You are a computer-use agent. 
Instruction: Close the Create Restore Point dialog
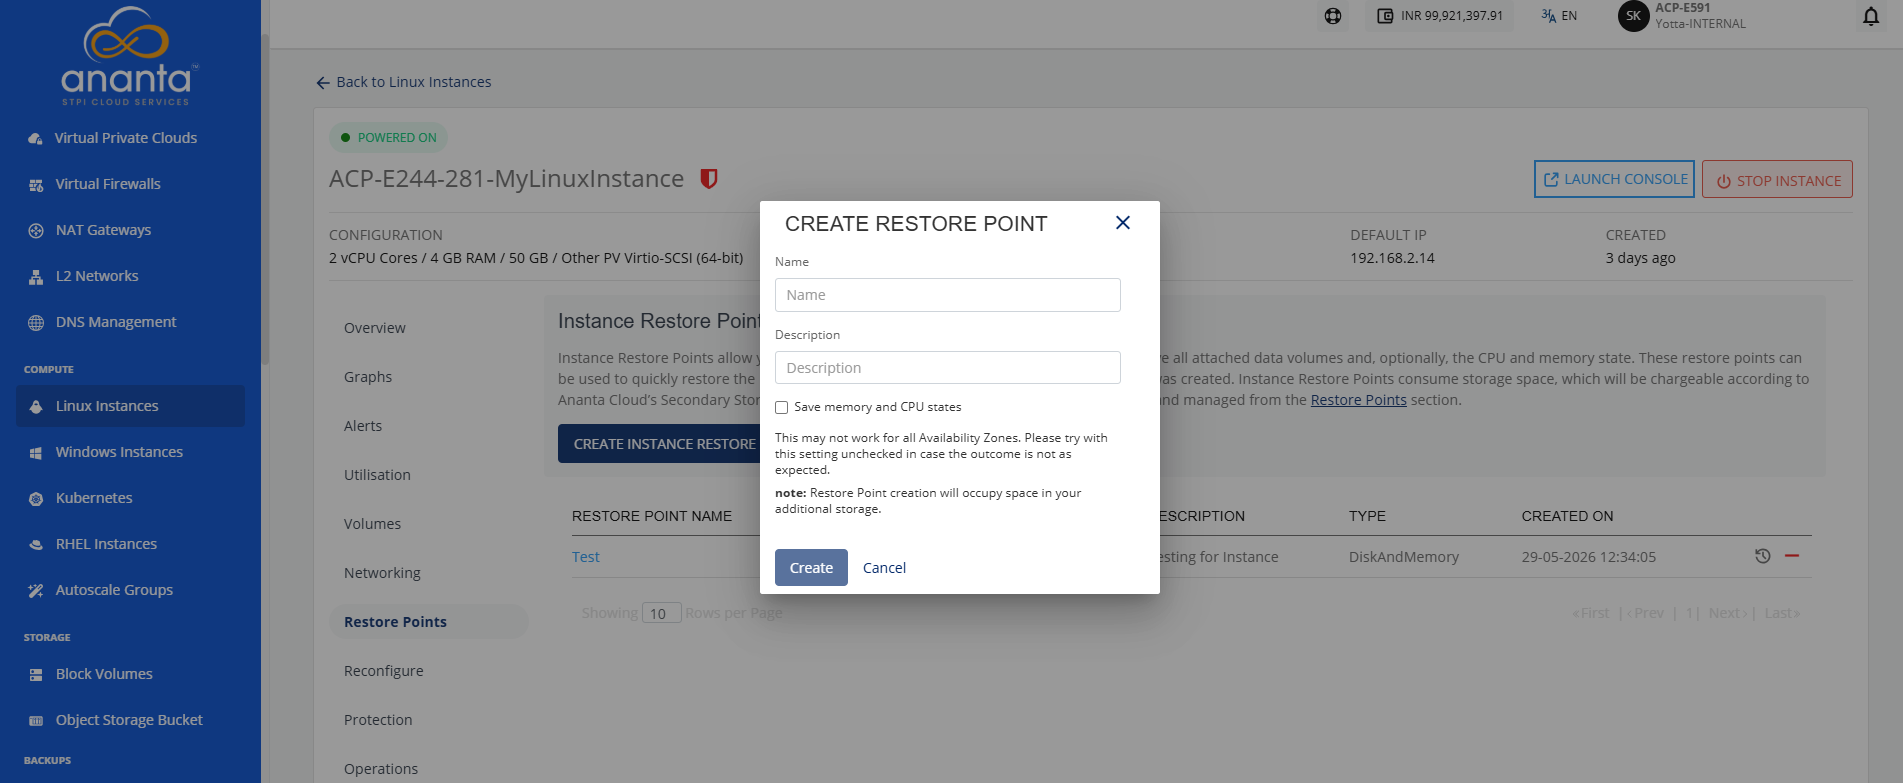(1123, 223)
